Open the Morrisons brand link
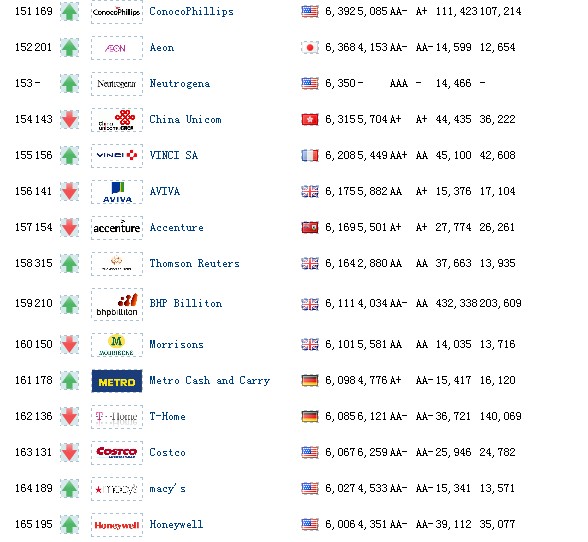 [x=176, y=344]
